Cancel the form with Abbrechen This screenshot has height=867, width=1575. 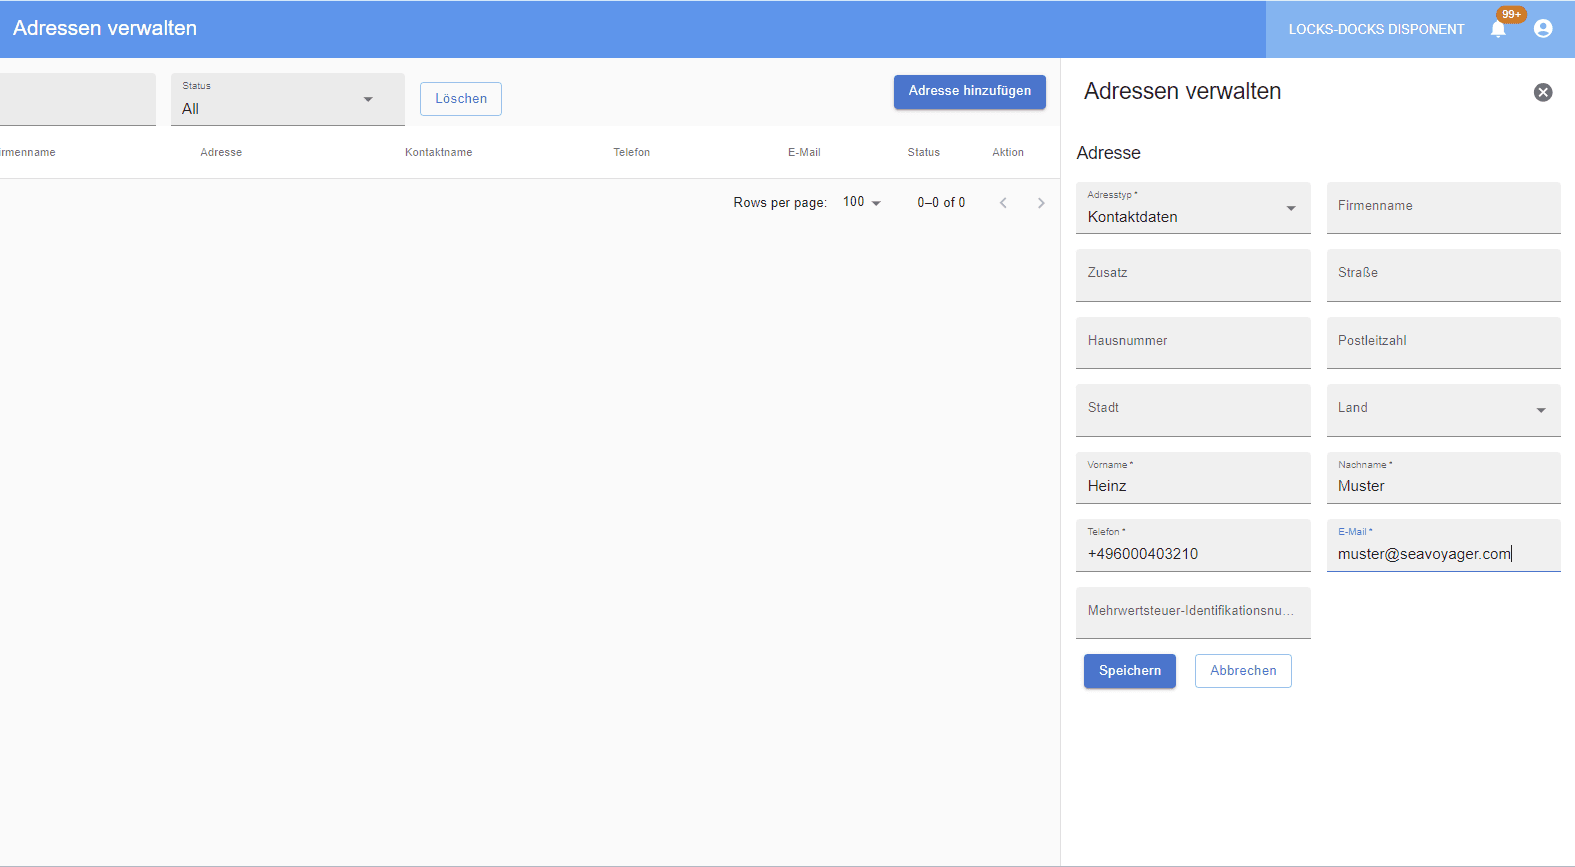tap(1243, 671)
